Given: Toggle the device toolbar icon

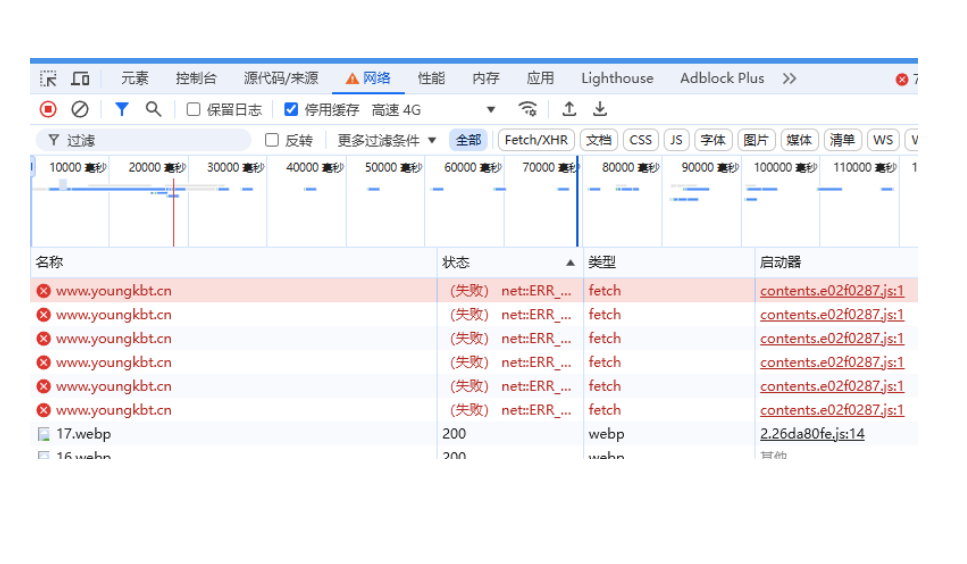Looking at the screenshot, I should (80, 79).
